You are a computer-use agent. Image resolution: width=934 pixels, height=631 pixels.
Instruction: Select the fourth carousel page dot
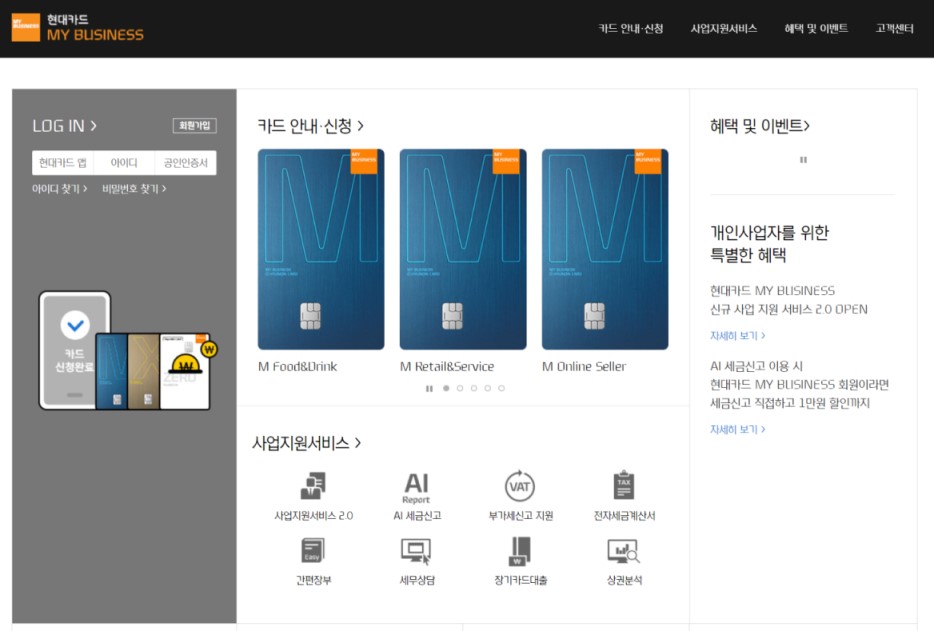tap(487, 388)
